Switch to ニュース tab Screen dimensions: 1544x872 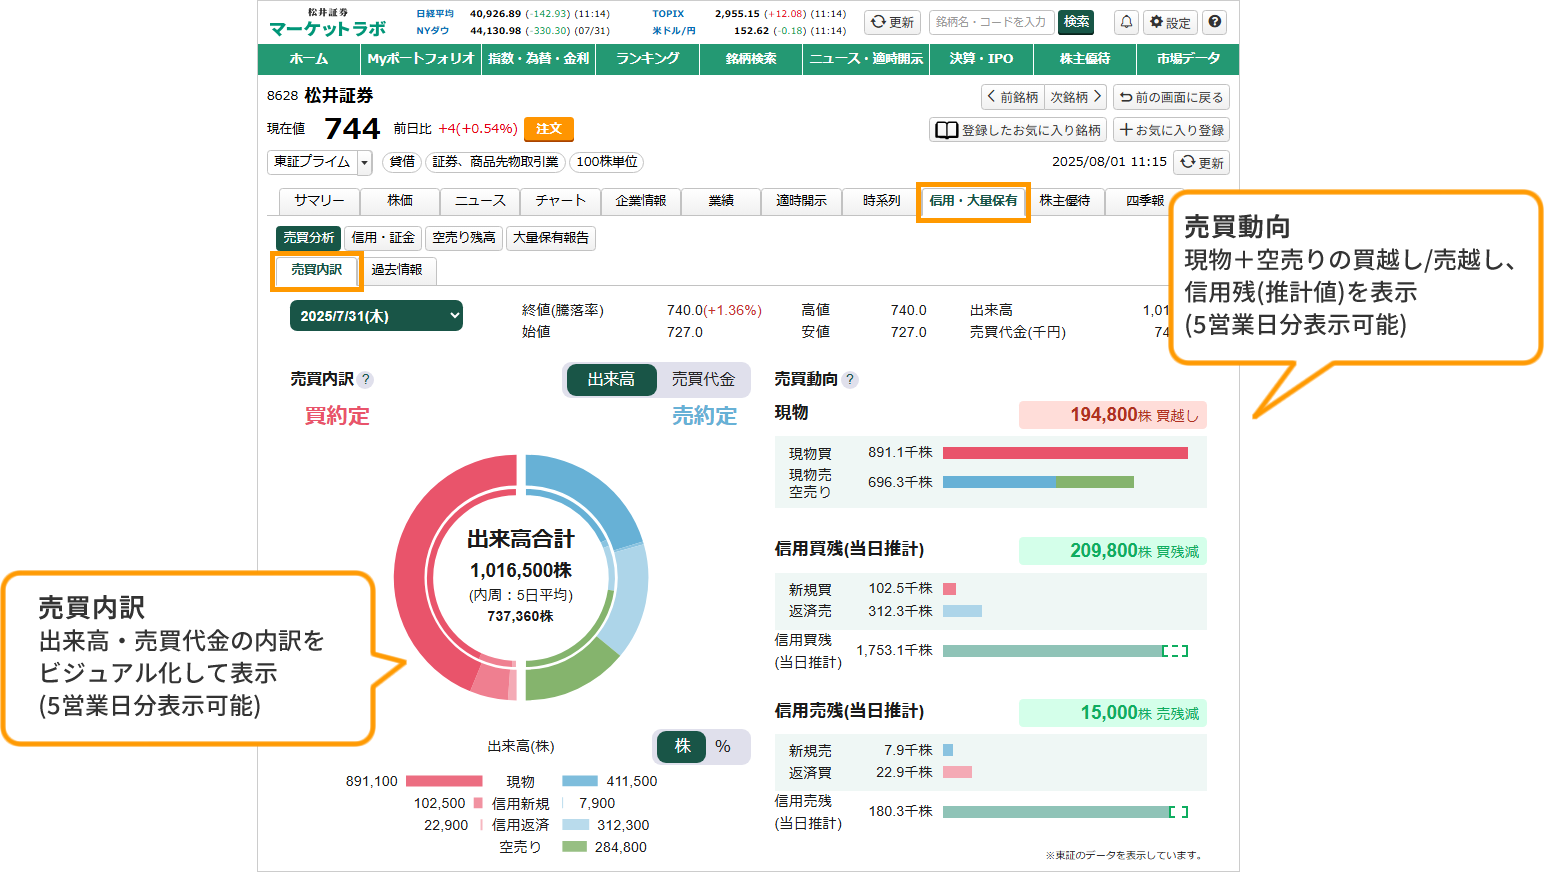(x=480, y=201)
